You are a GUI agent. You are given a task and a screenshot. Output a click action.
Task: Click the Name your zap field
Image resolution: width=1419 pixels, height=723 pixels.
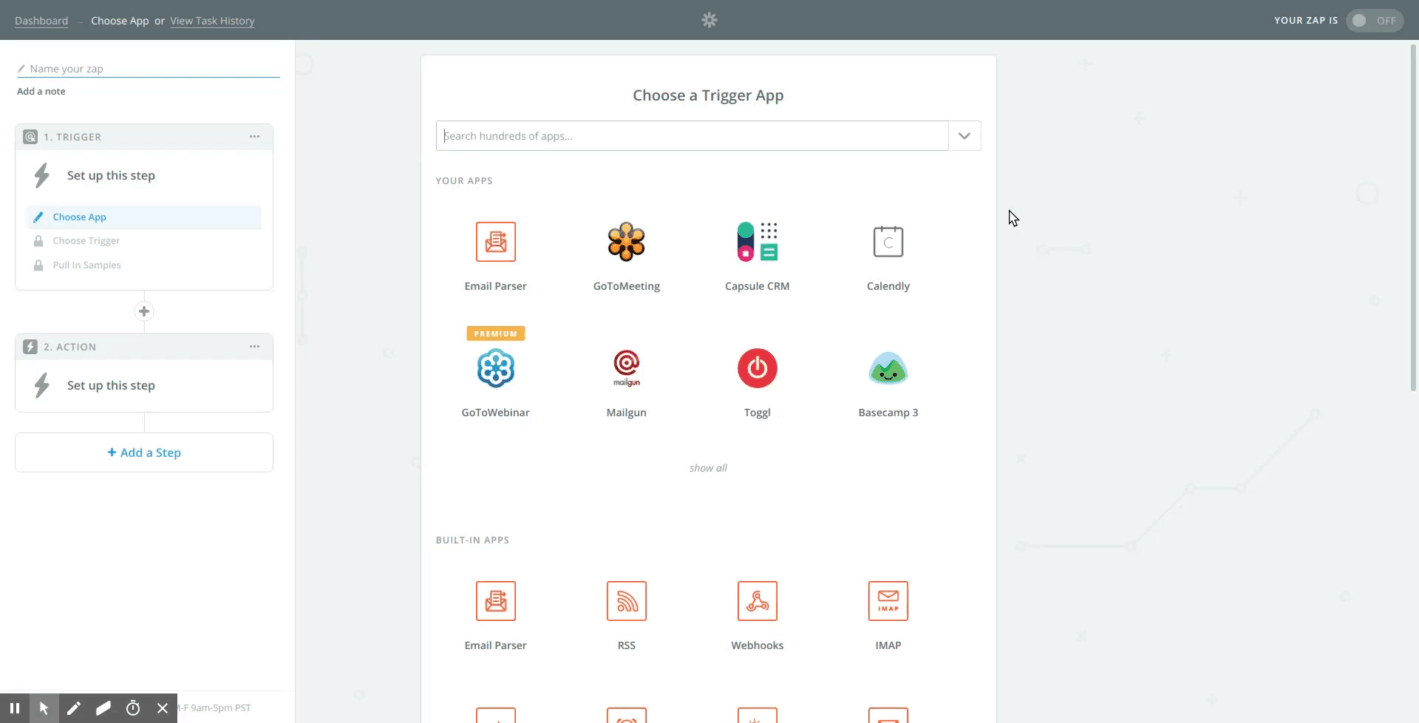(x=150, y=69)
